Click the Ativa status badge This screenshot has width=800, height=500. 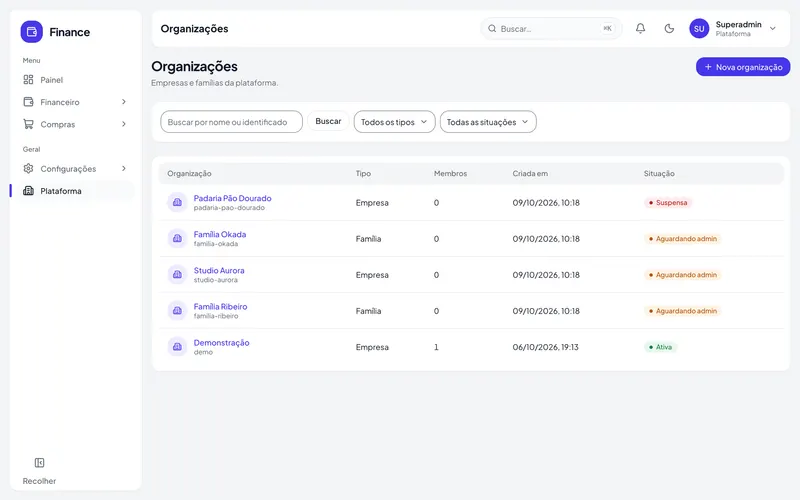coord(660,347)
